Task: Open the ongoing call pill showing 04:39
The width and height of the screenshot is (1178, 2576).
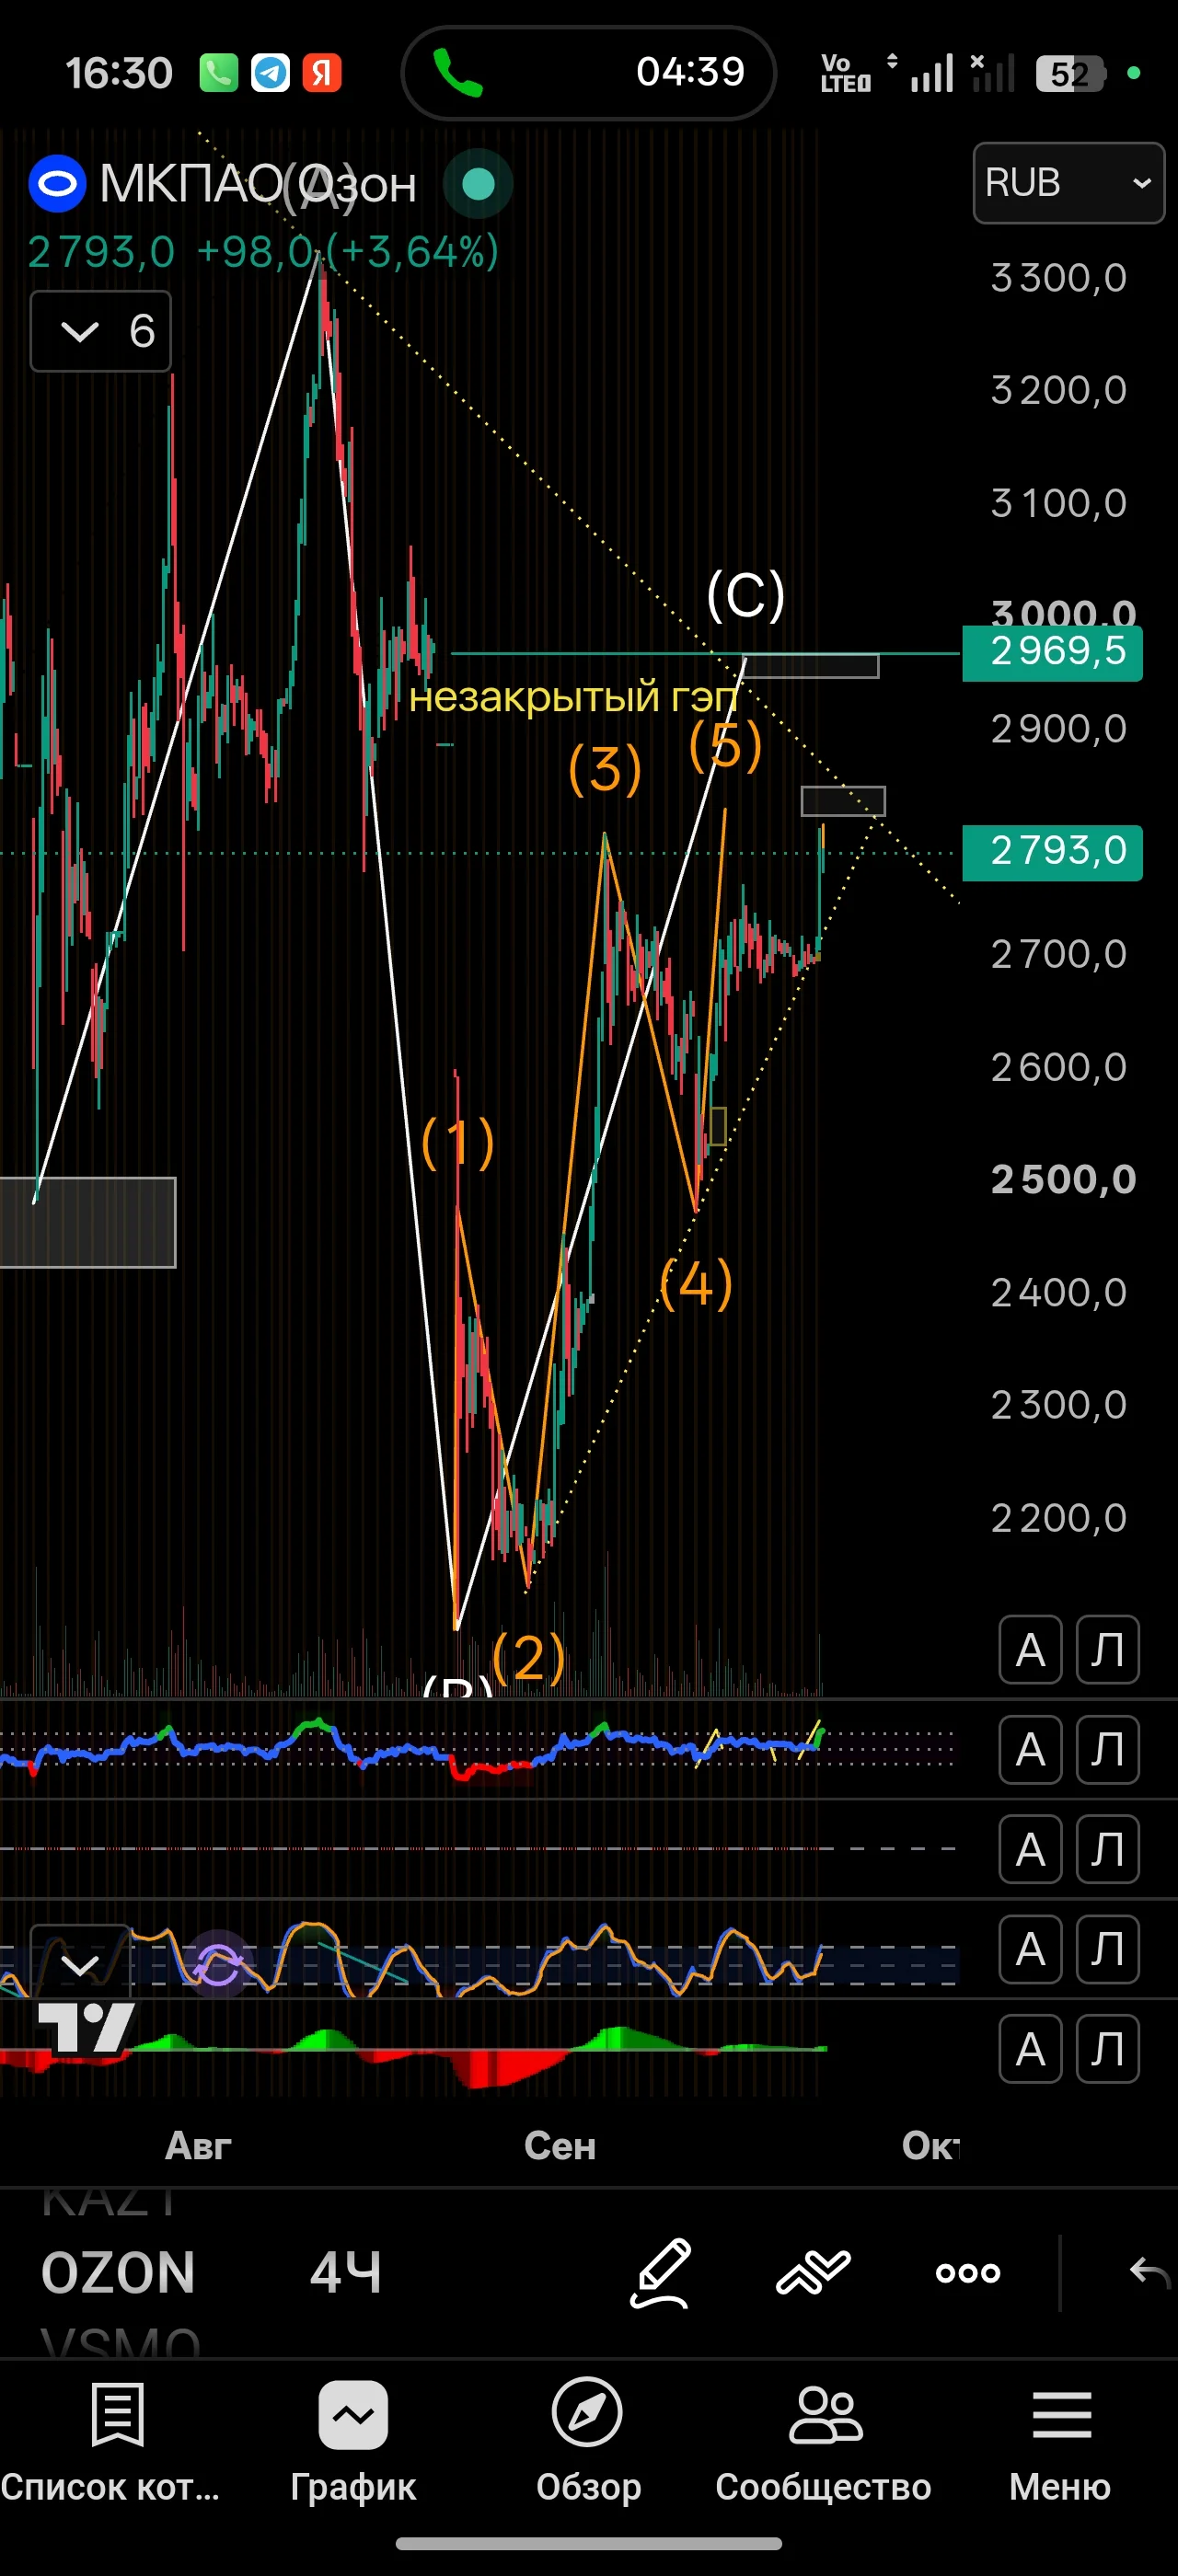Action: [x=589, y=72]
